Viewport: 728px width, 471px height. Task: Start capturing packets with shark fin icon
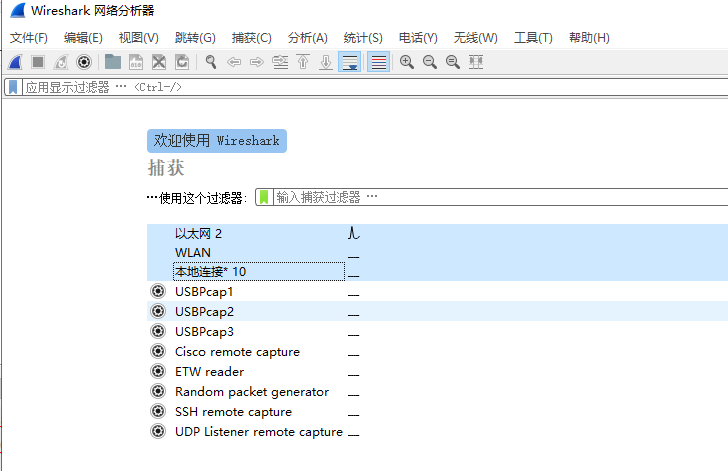(x=15, y=62)
